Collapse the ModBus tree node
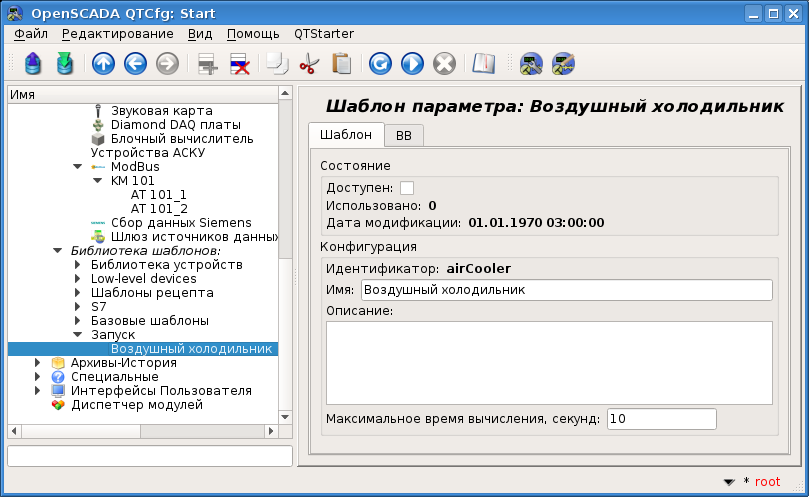 [x=77, y=167]
